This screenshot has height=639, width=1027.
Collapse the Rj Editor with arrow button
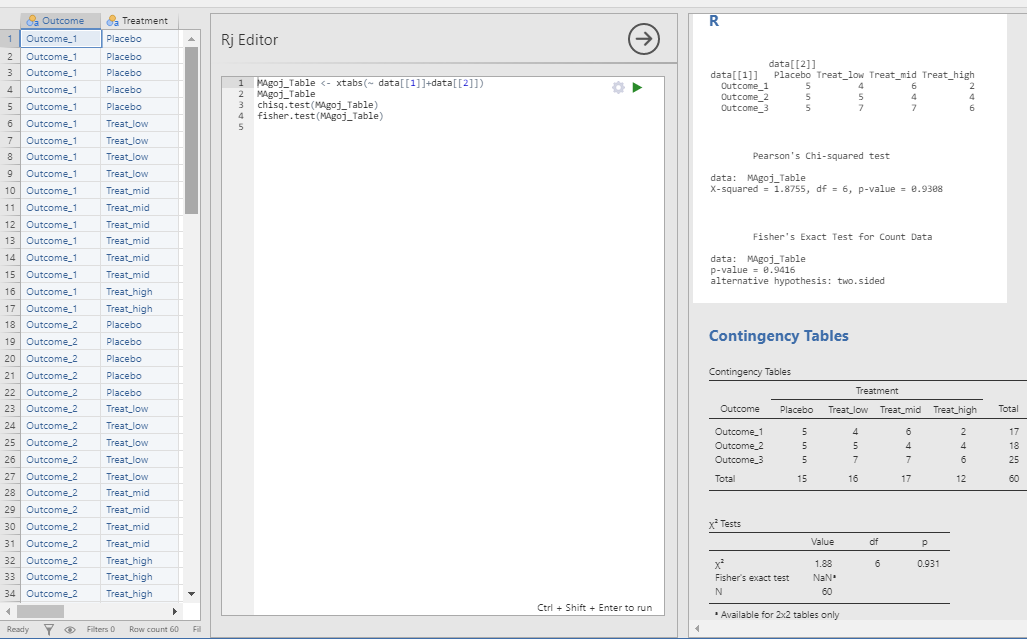point(644,39)
